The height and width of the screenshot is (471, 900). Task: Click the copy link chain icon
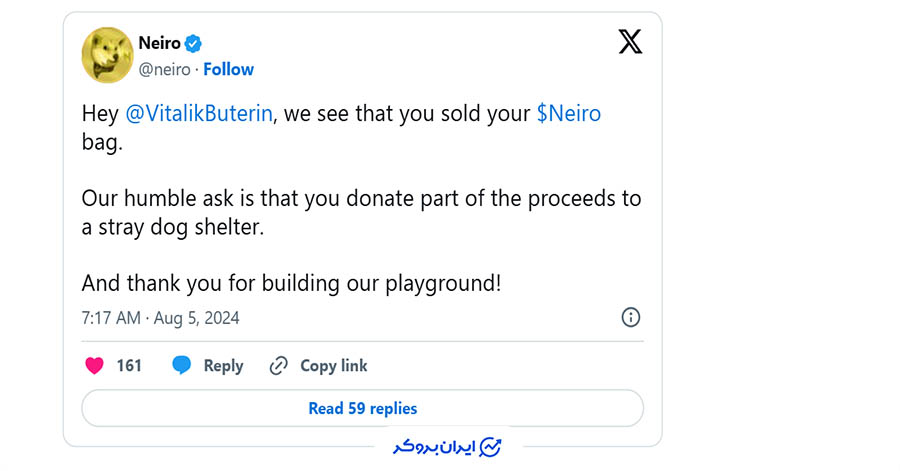(279, 366)
